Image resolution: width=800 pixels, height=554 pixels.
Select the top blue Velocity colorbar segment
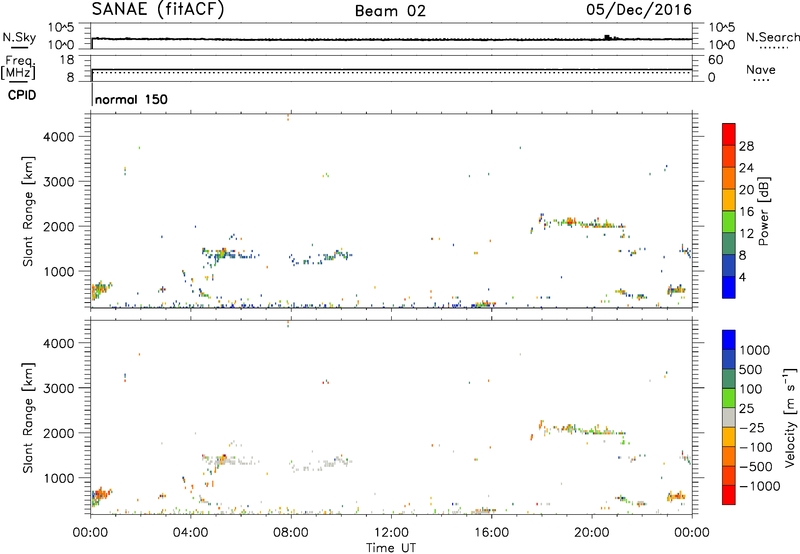[729, 340]
